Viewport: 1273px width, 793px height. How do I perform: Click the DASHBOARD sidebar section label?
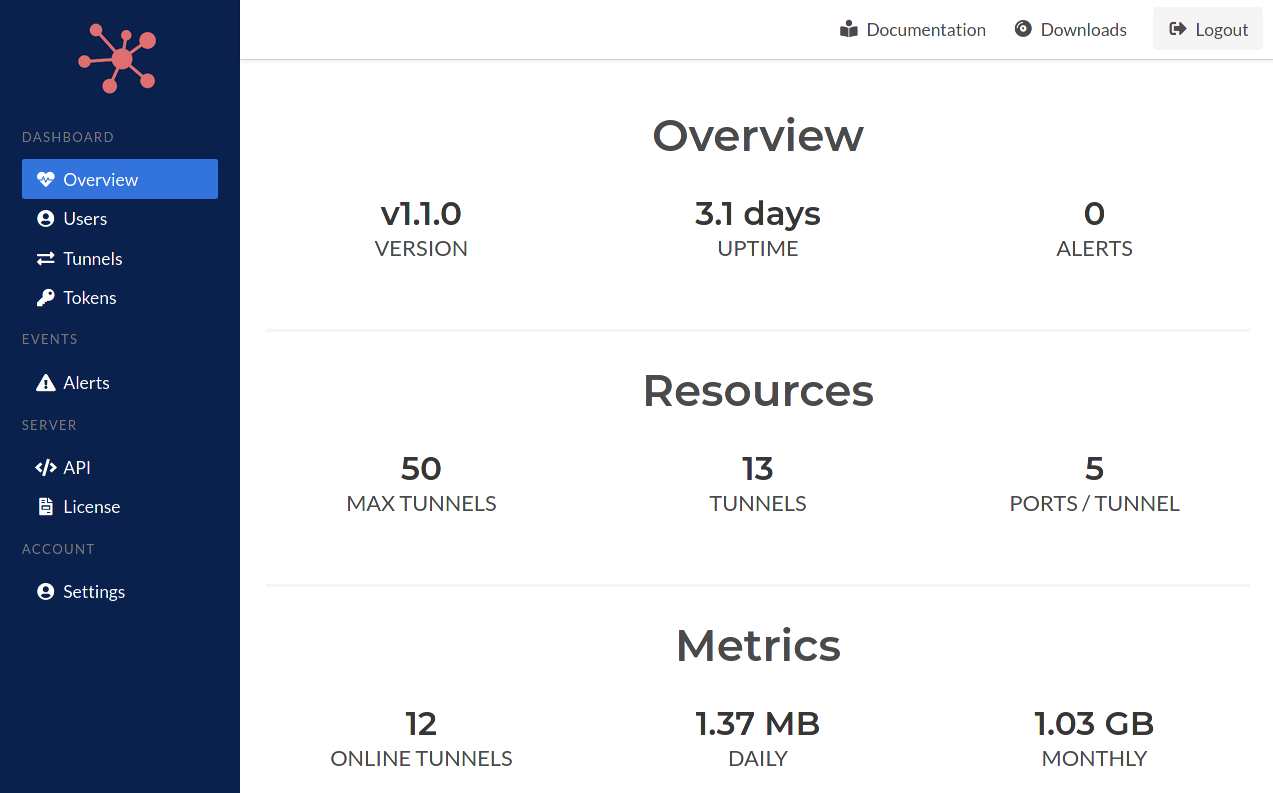(x=68, y=137)
